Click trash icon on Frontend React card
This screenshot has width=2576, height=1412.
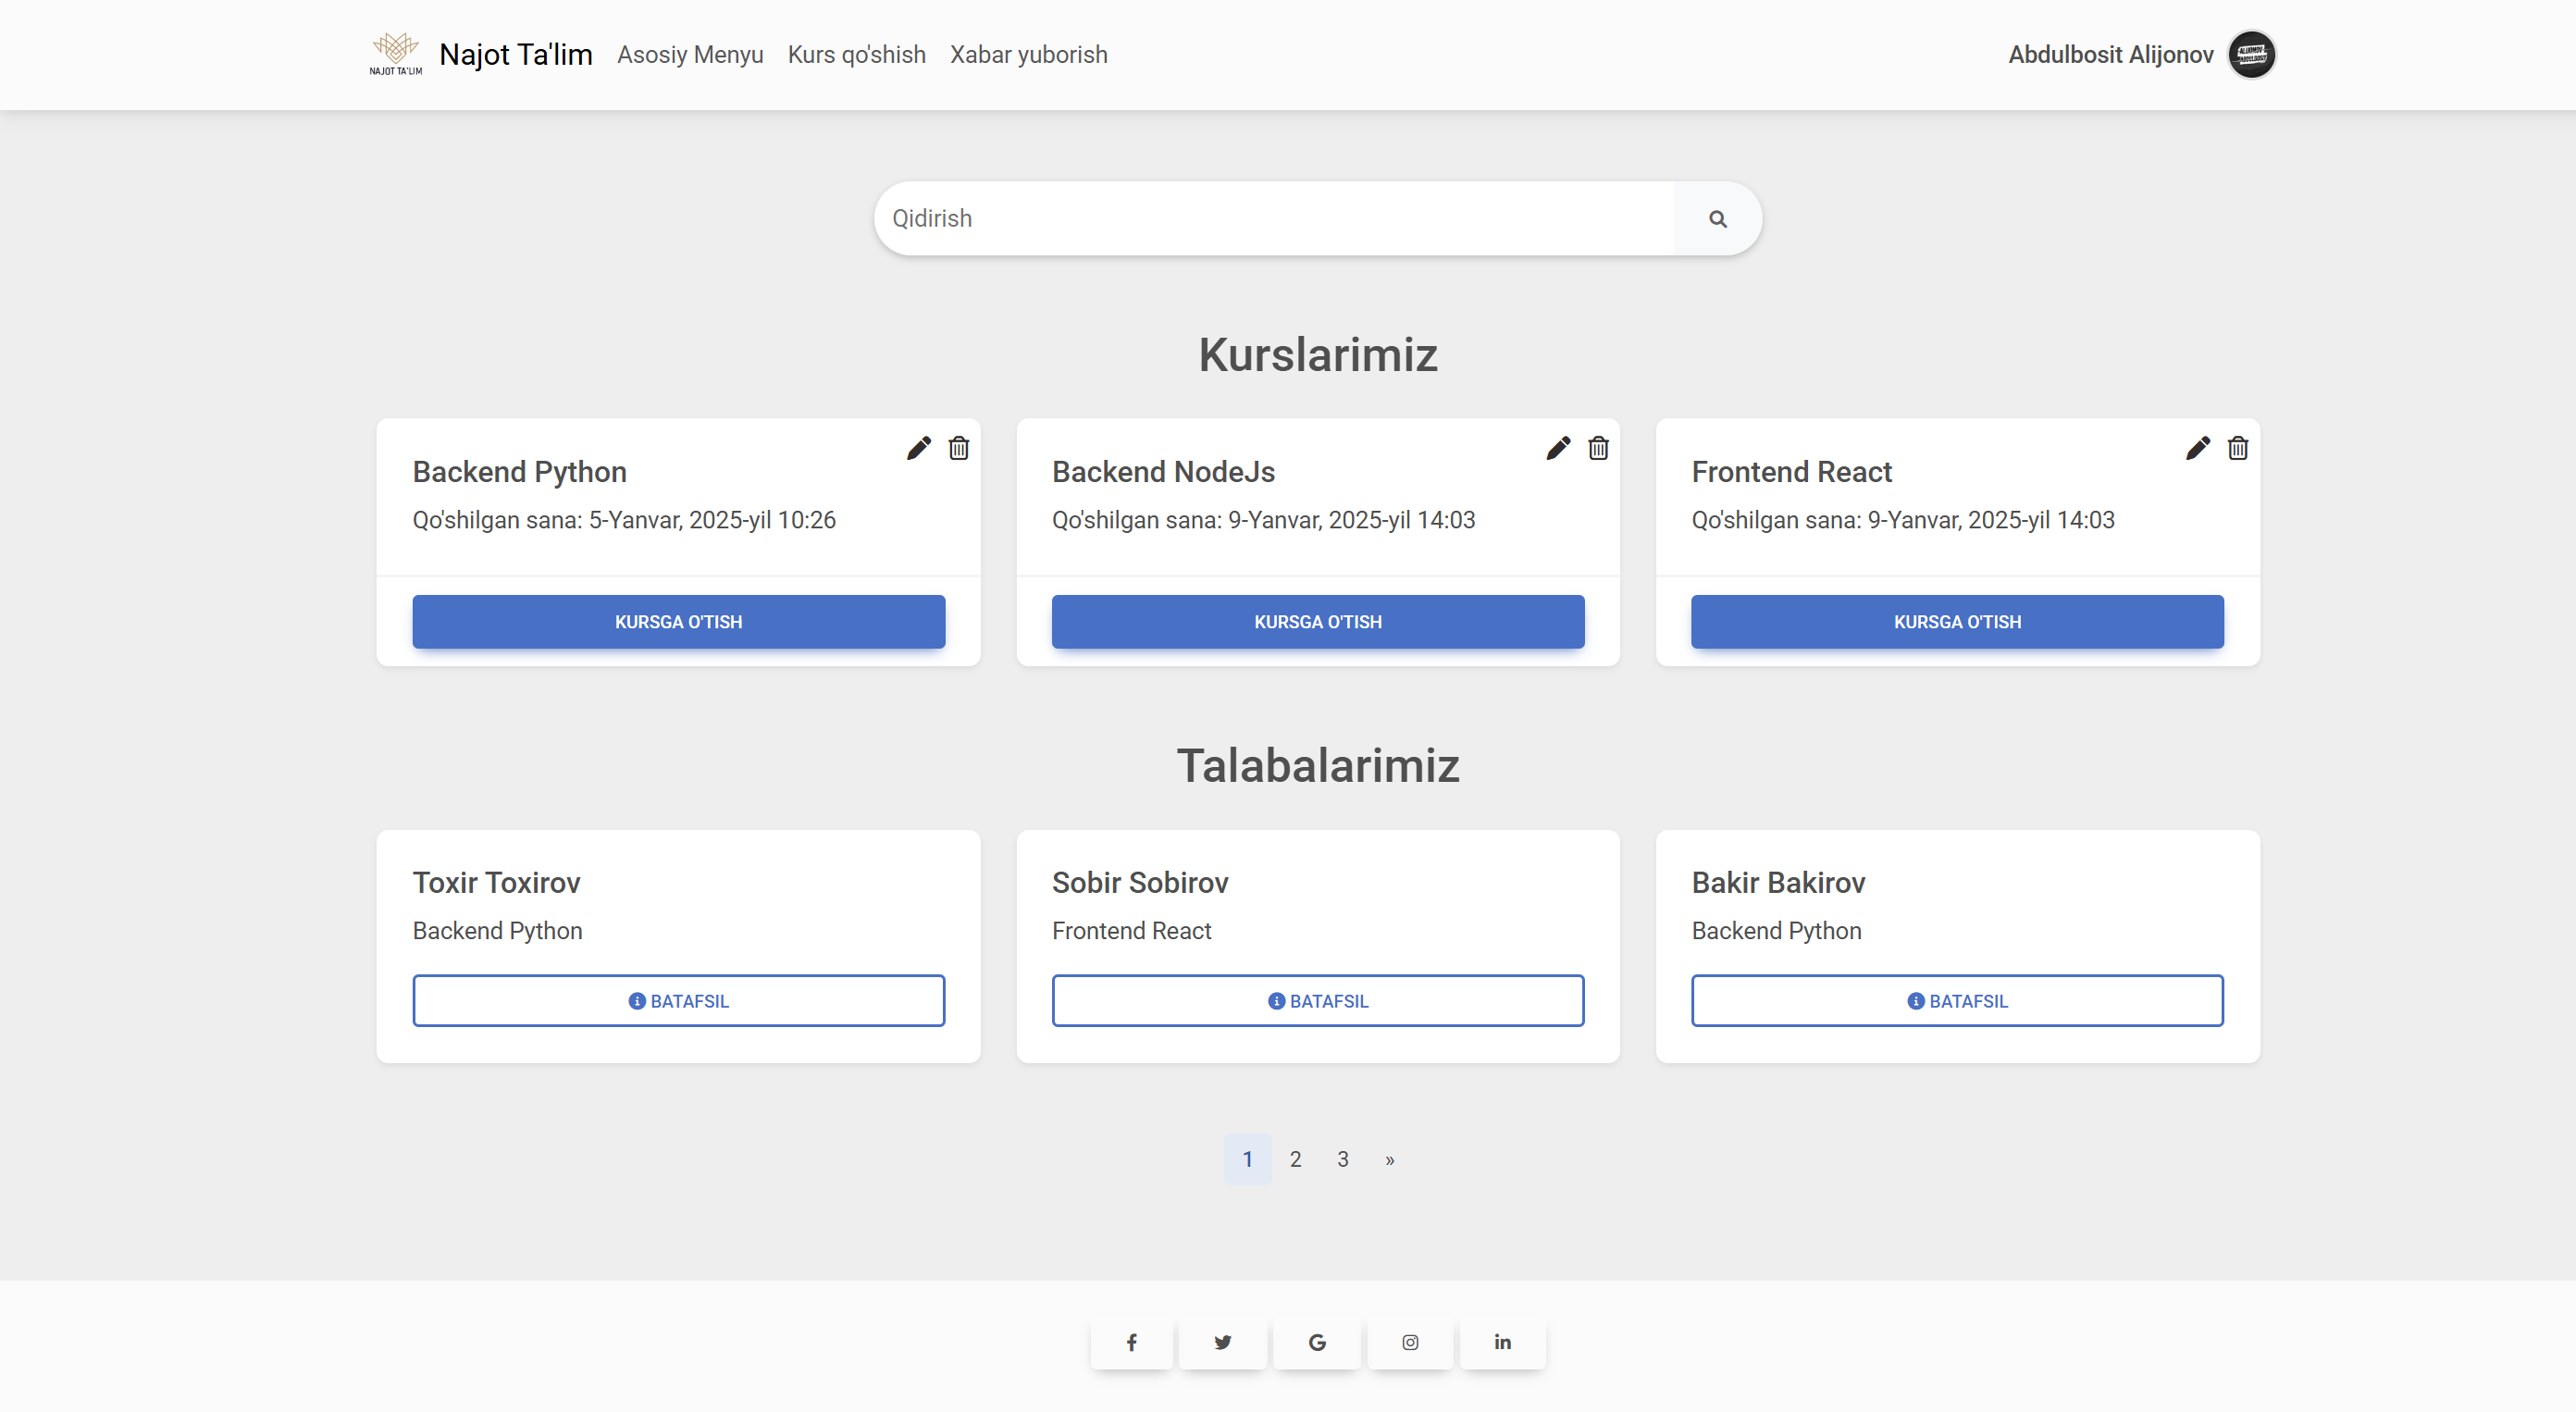click(2237, 448)
